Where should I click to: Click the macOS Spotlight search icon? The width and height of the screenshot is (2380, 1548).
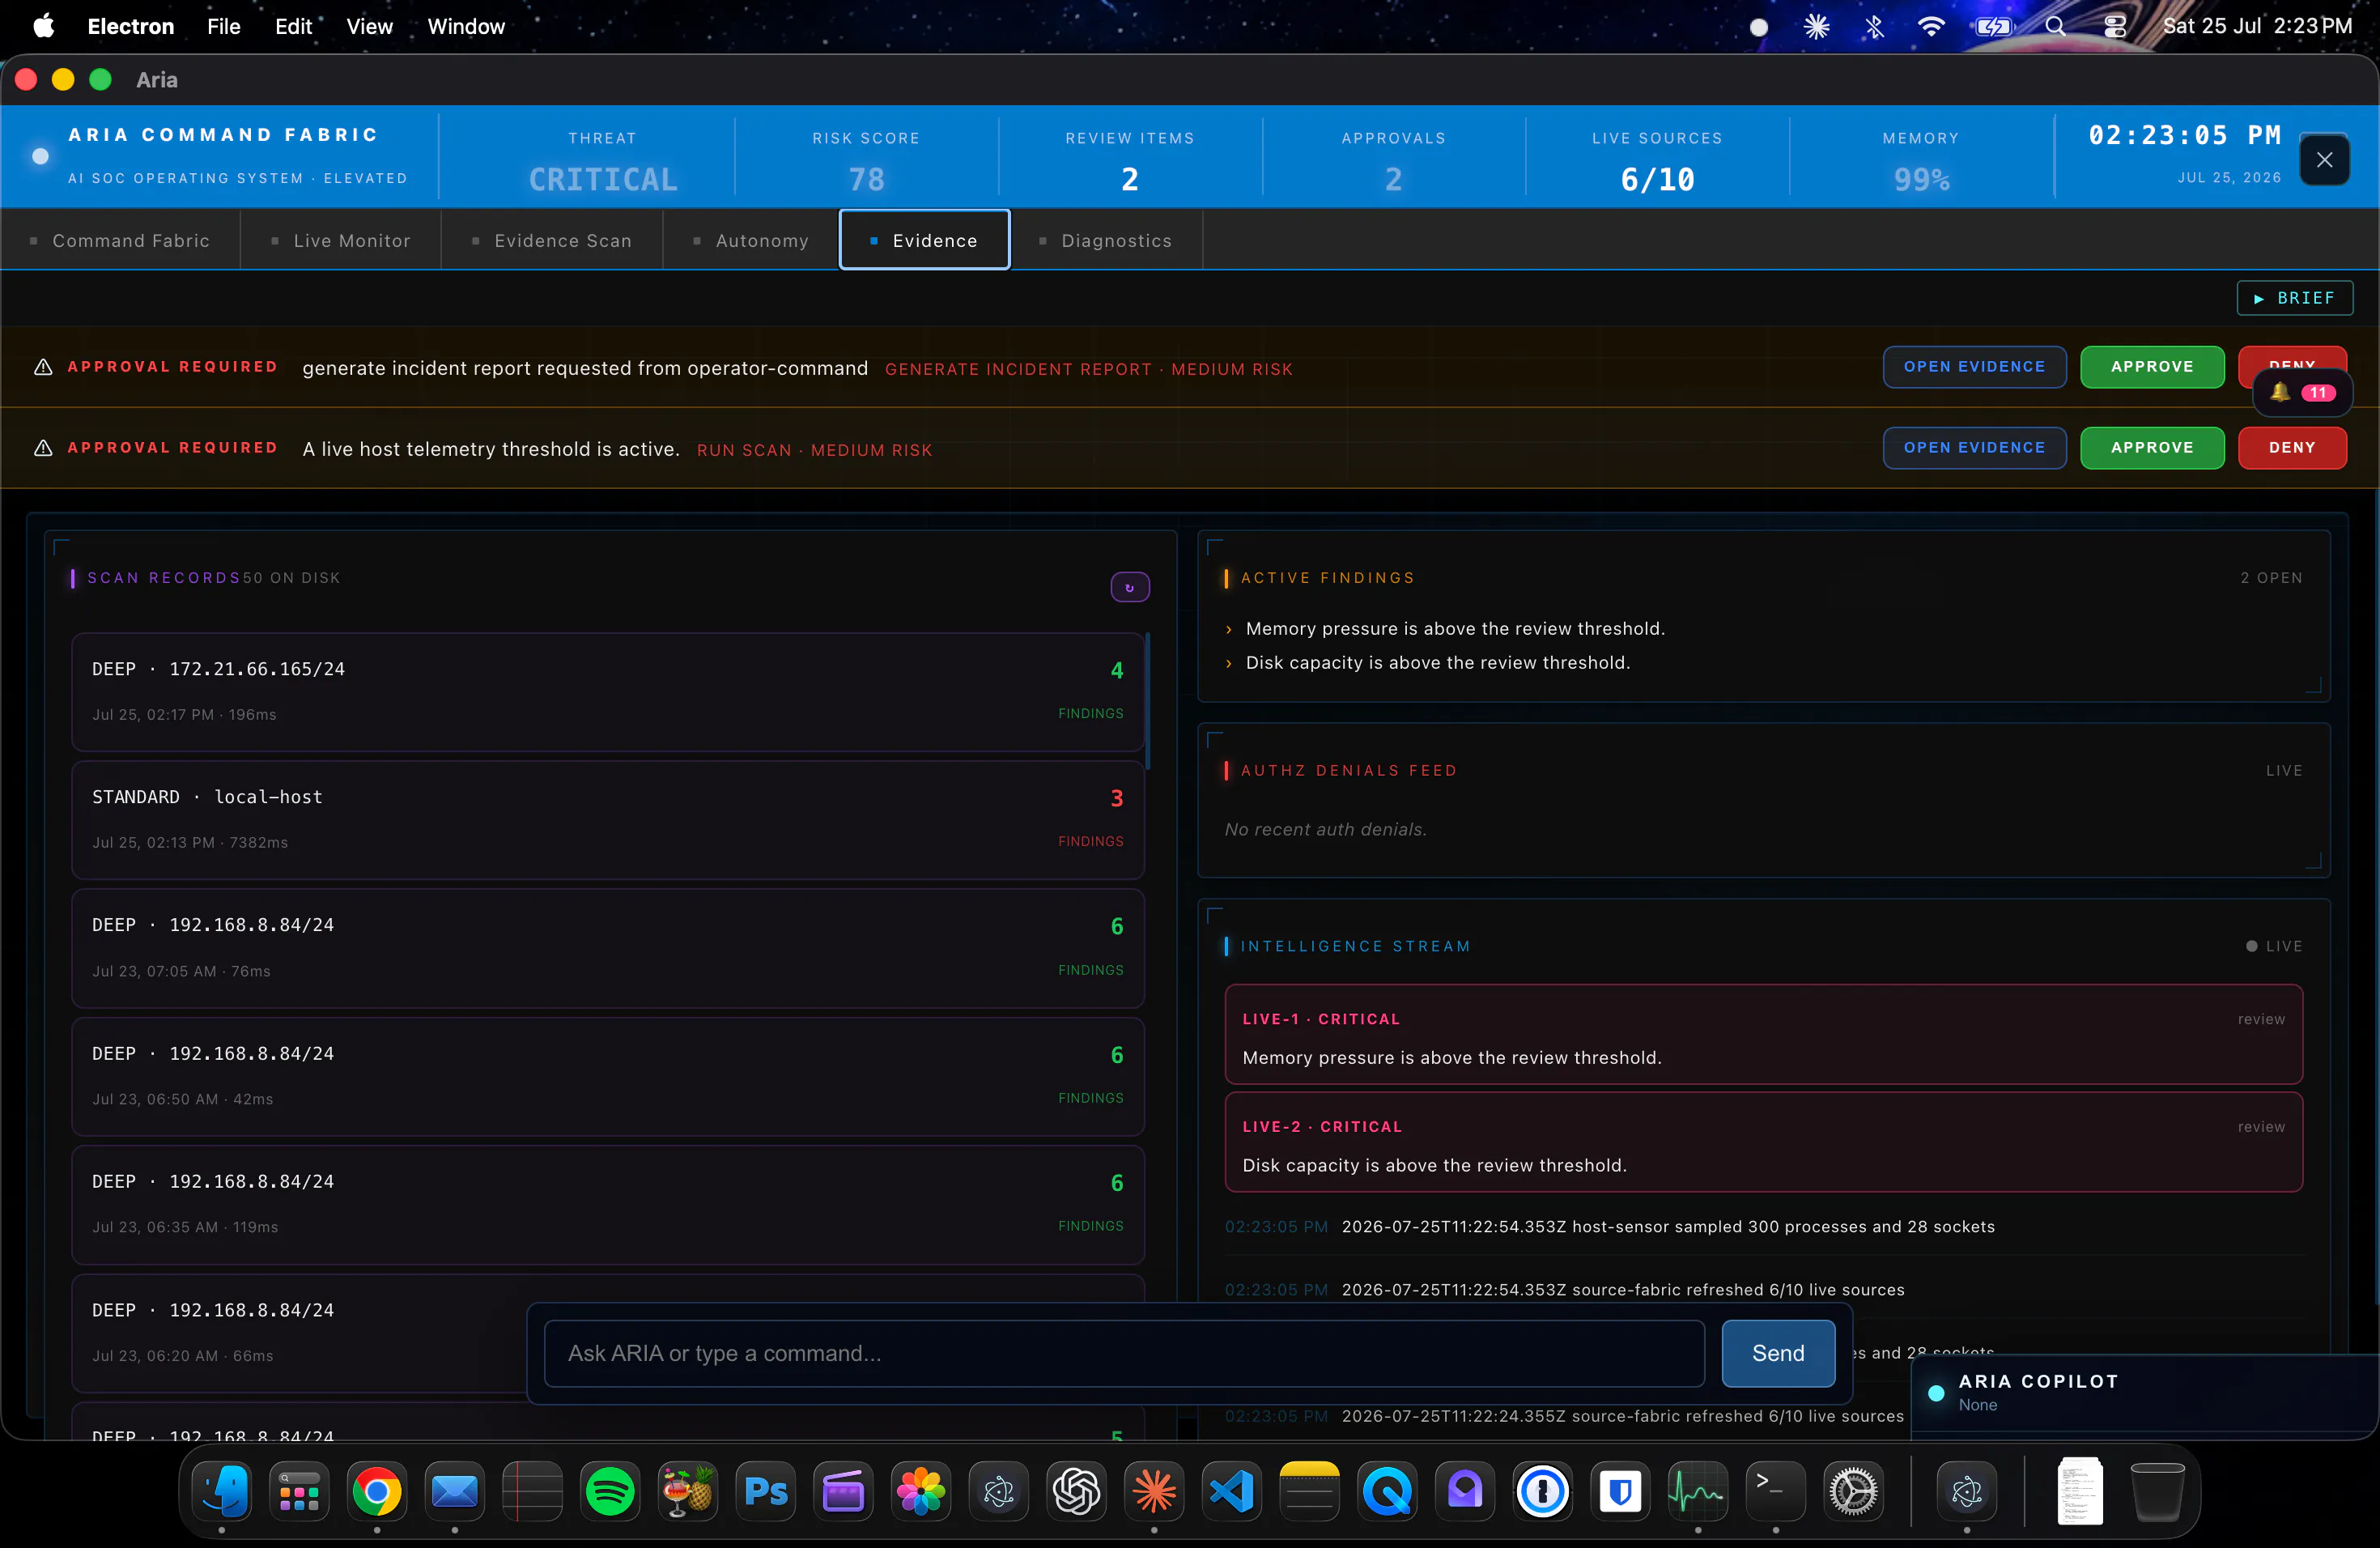pos(2055,26)
